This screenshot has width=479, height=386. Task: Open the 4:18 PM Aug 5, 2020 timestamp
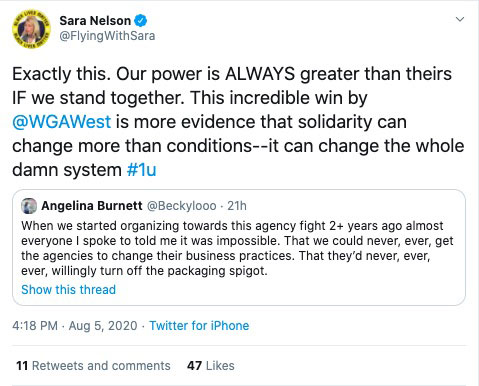[x=75, y=325]
